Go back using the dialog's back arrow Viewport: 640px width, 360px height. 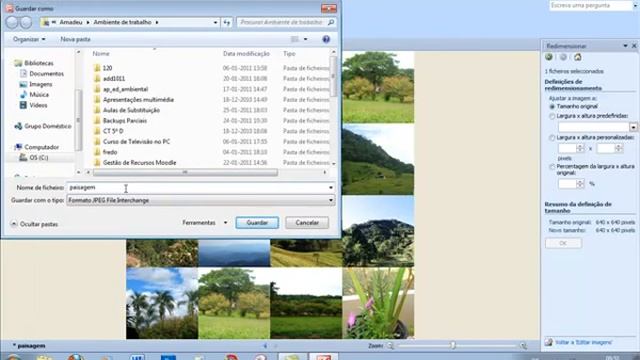pos(12,22)
